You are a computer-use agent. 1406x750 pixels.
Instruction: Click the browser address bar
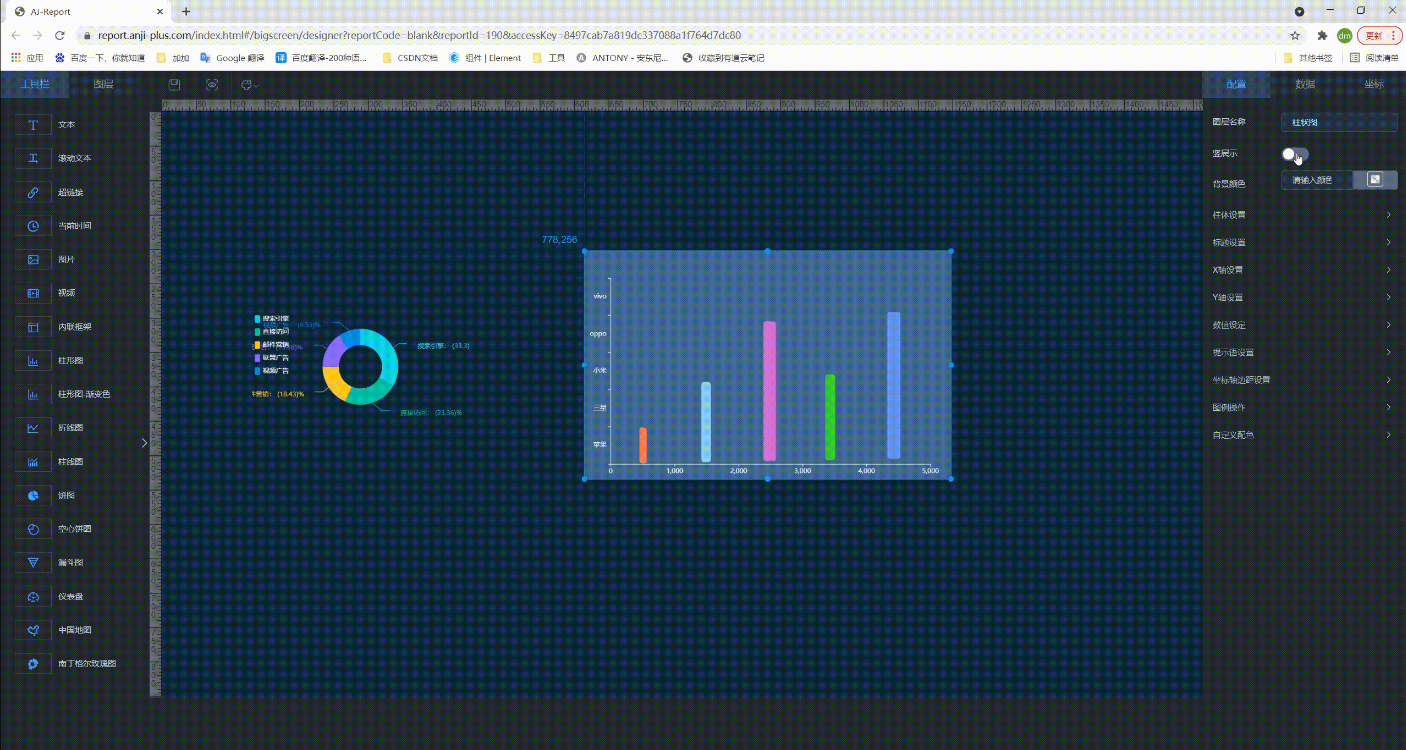(680, 35)
